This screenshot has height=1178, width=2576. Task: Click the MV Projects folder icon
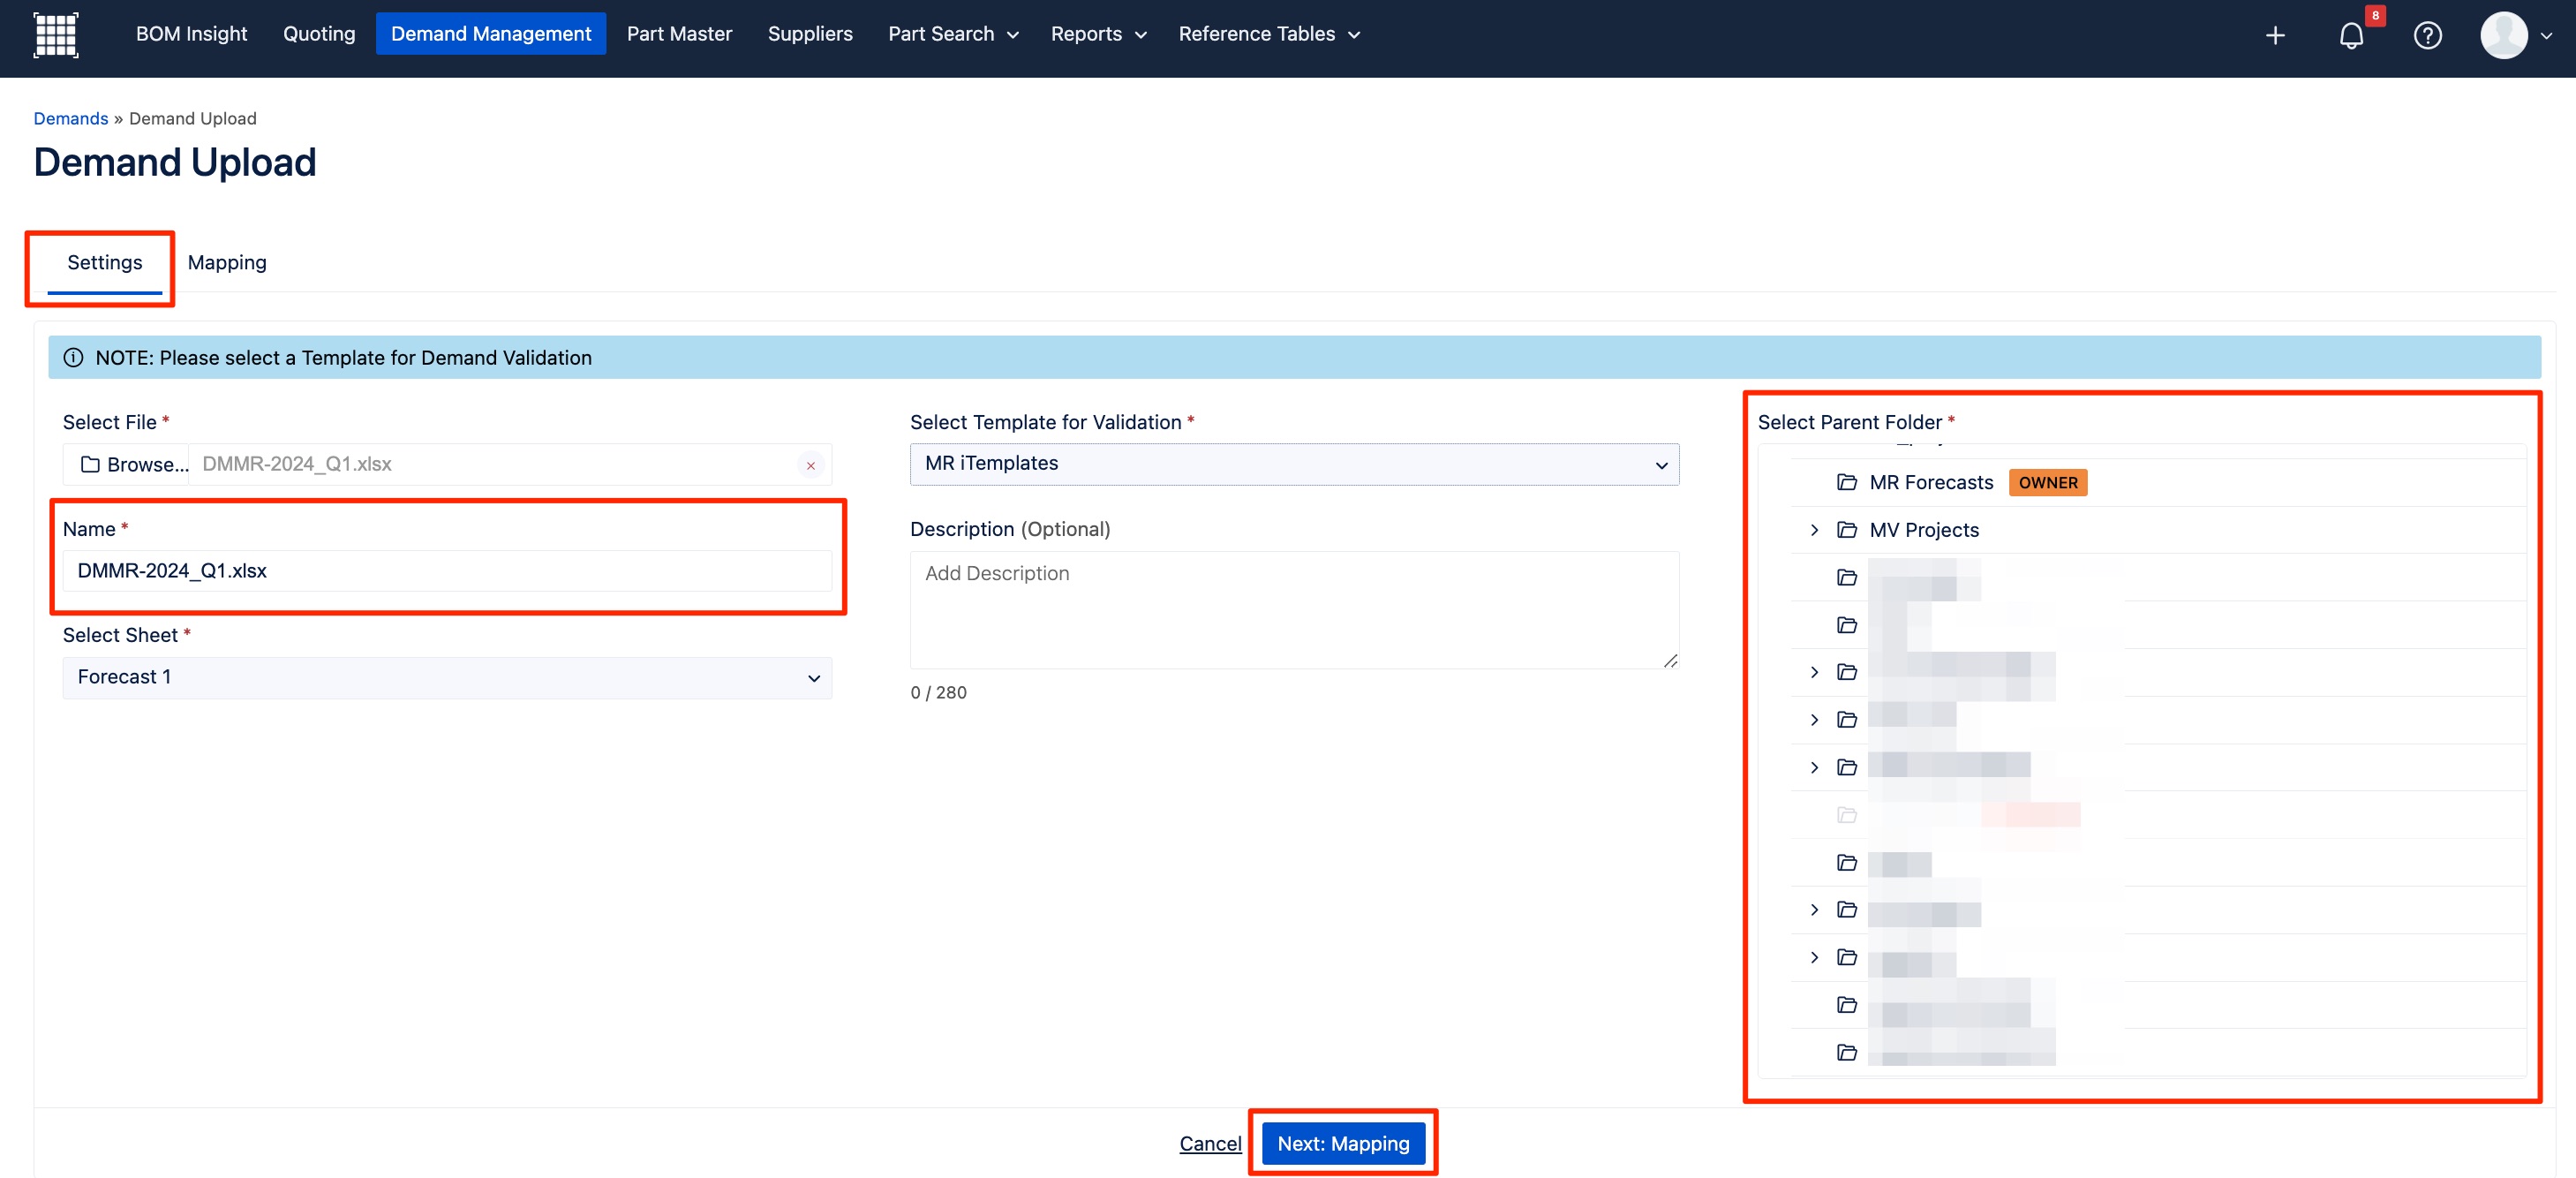click(x=1846, y=530)
